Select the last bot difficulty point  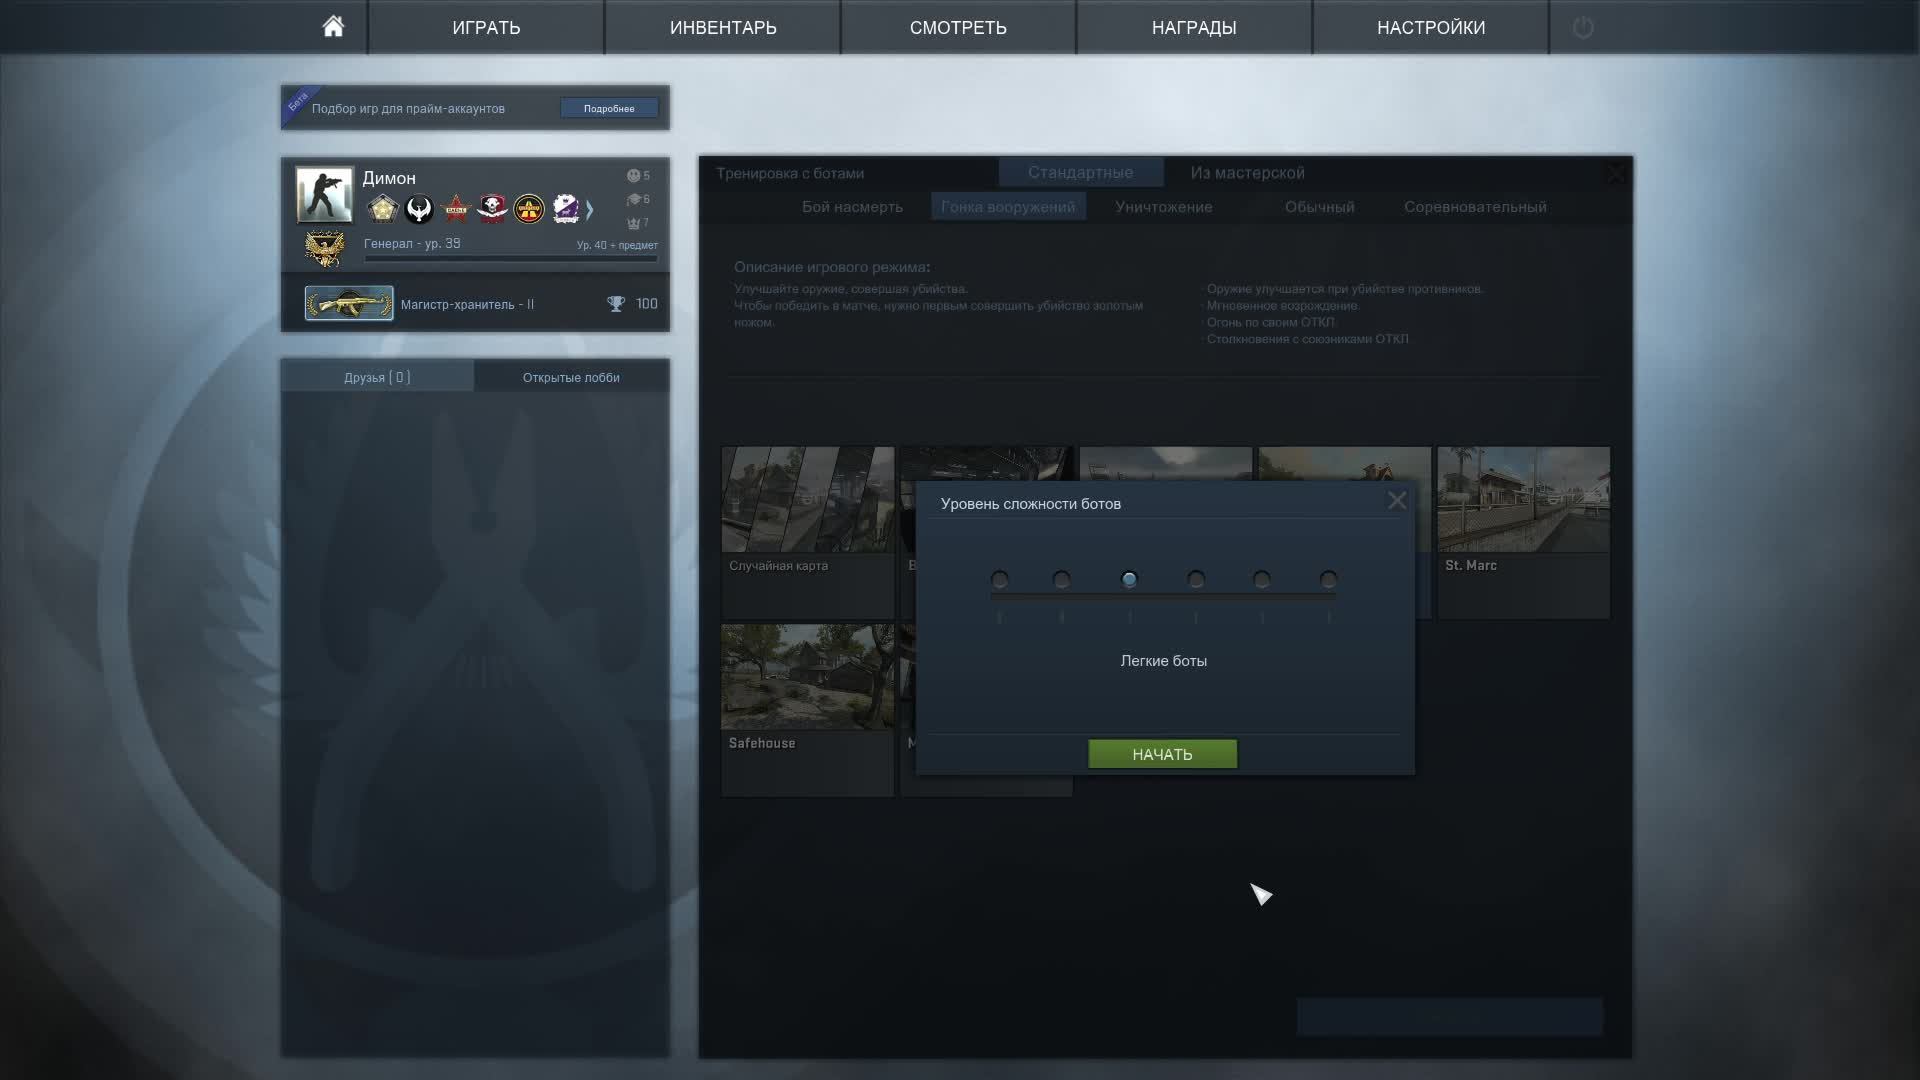pyautogui.click(x=1328, y=579)
